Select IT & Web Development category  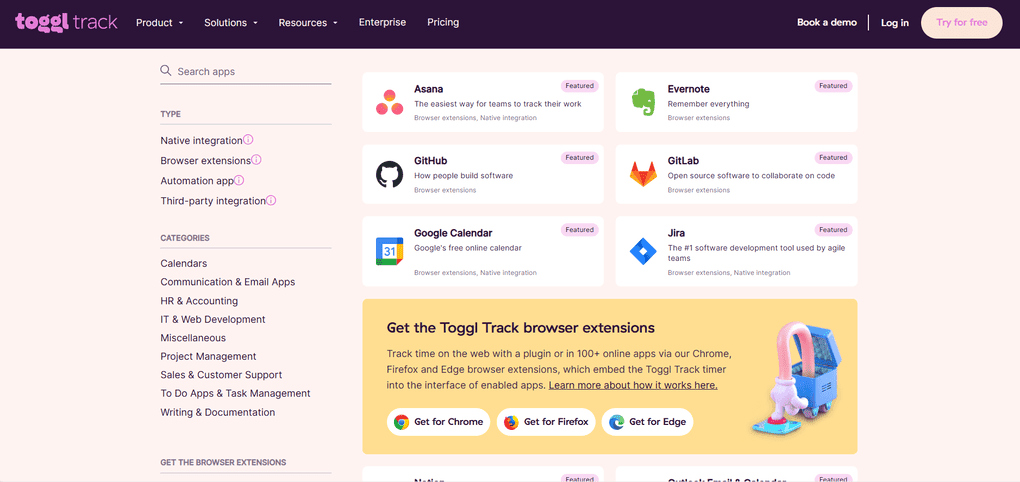click(x=213, y=319)
